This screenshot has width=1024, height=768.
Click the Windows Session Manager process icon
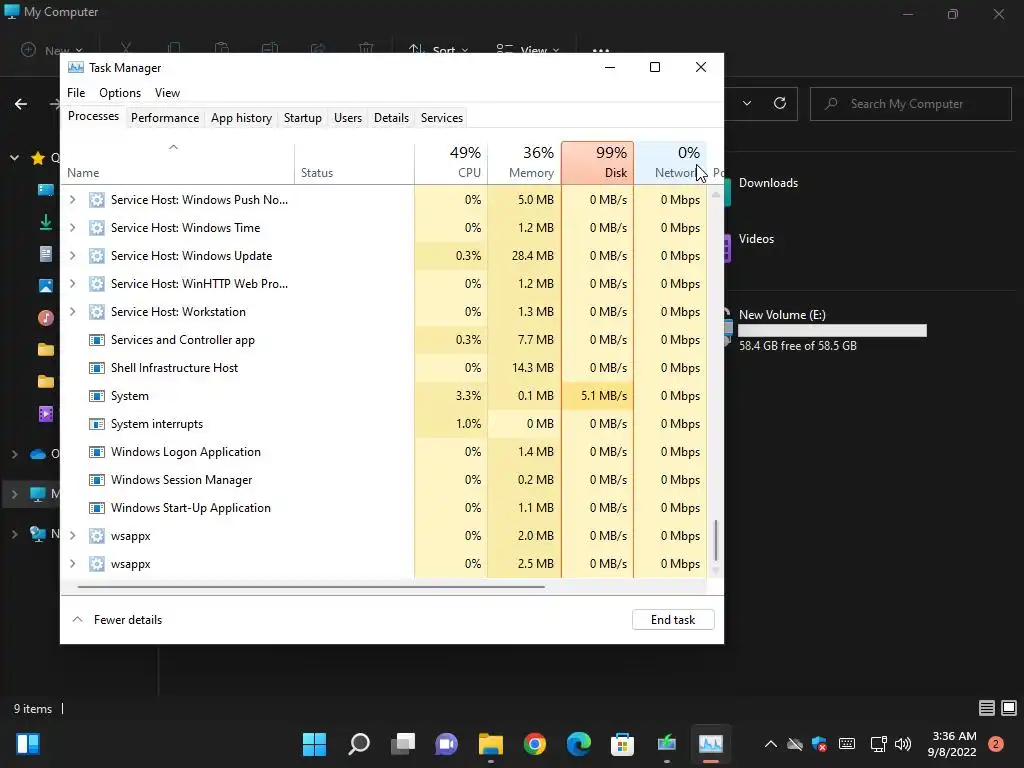(97, 480)
